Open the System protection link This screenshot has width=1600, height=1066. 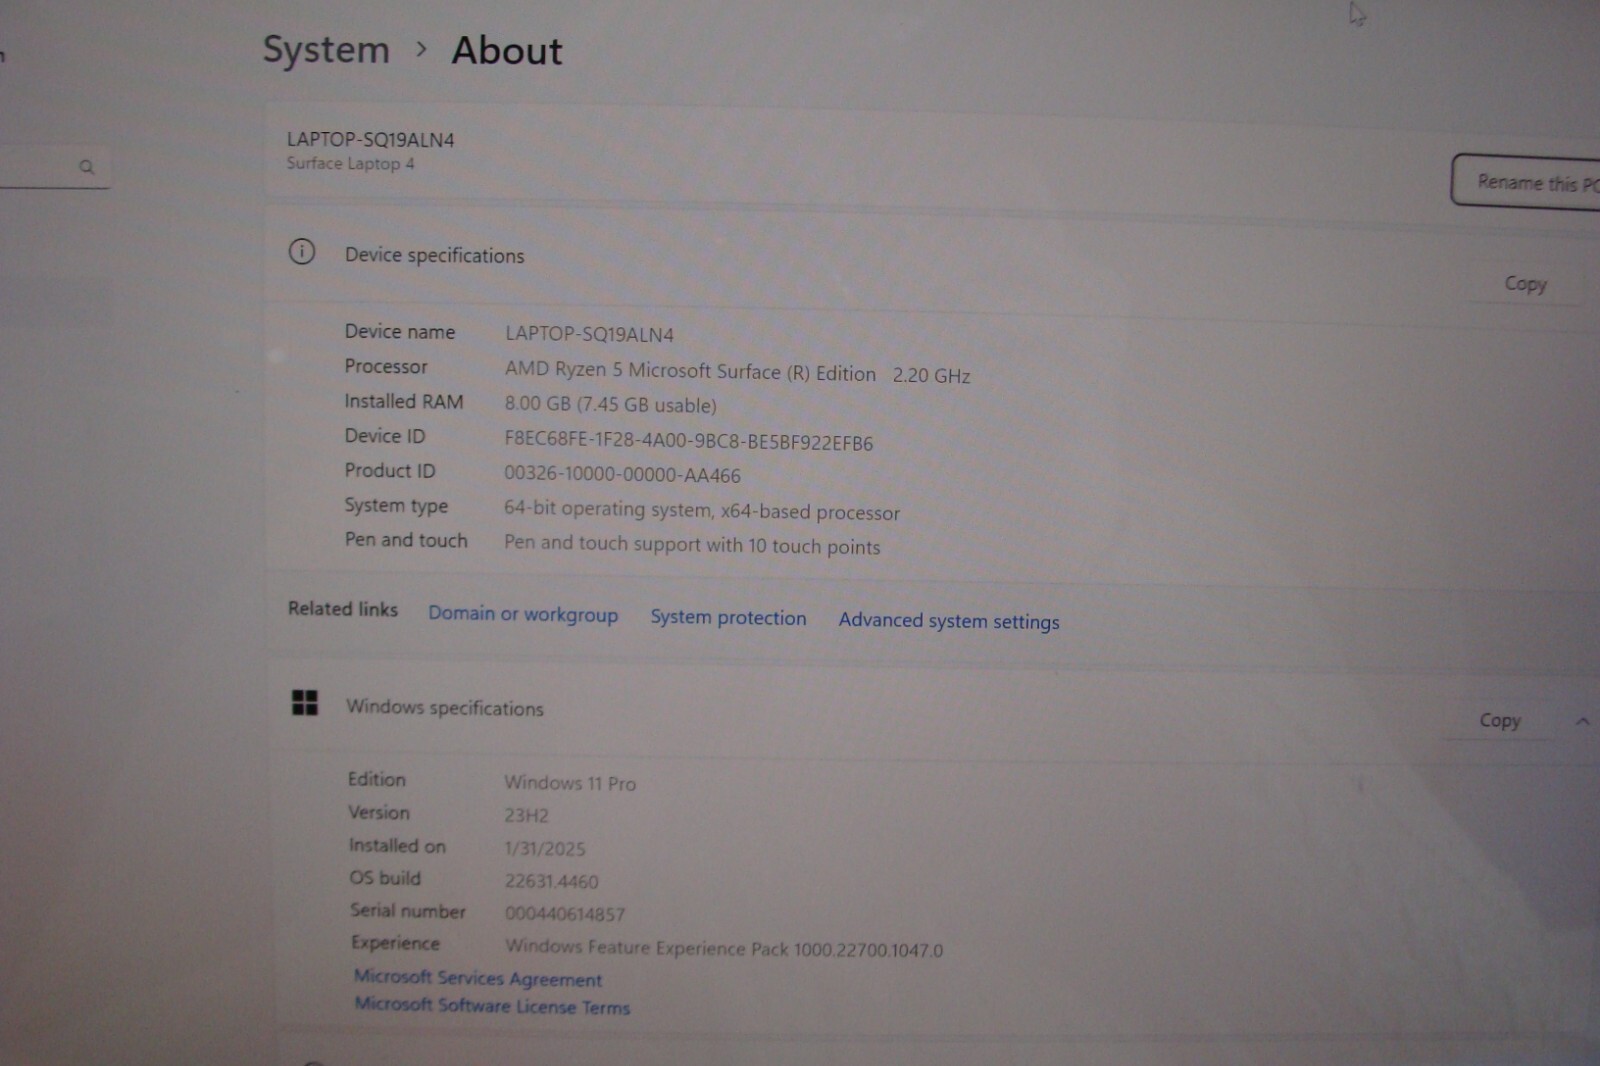[x=728, y=617]
